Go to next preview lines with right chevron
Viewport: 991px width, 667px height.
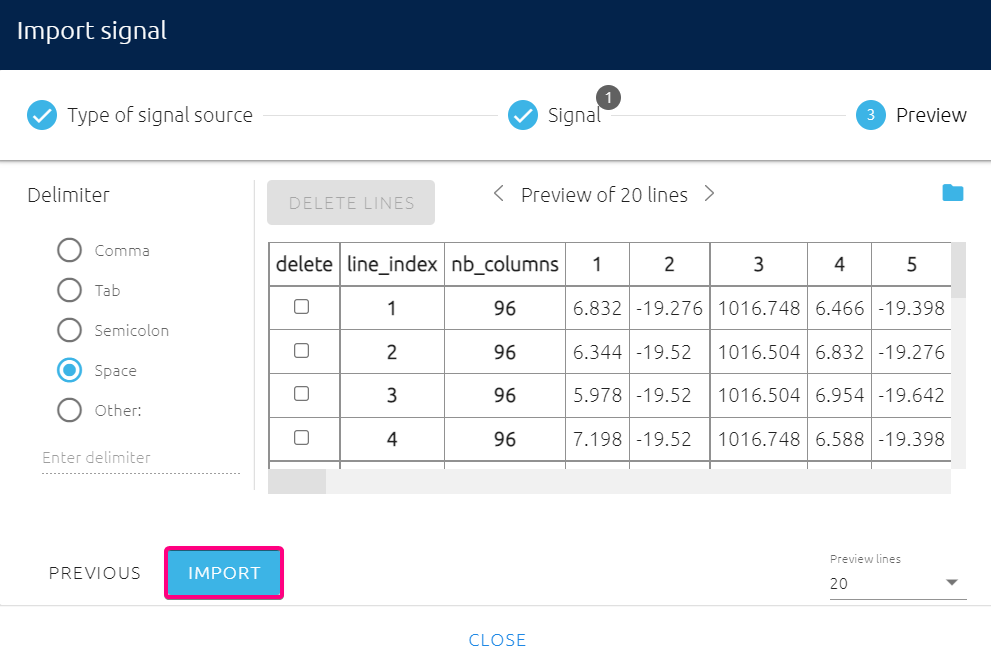[x=709, y=194]
